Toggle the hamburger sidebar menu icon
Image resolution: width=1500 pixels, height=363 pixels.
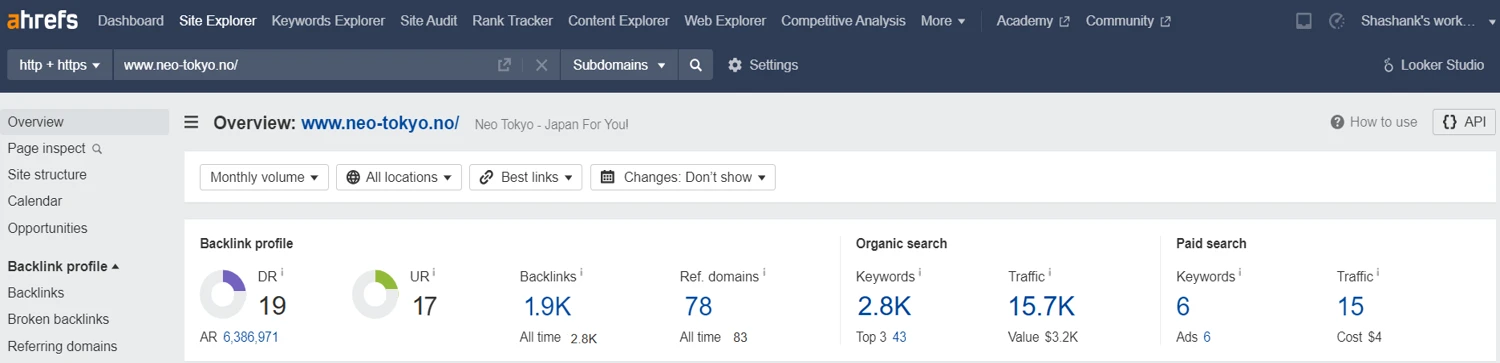[191, 123]
